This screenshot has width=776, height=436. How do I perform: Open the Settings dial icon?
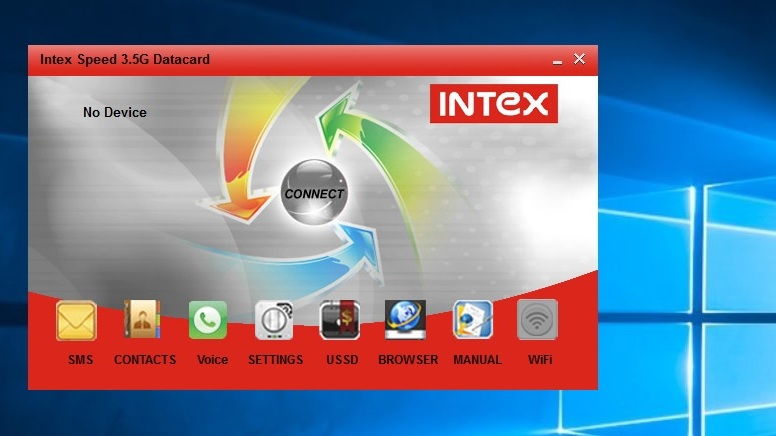[274, 320]
